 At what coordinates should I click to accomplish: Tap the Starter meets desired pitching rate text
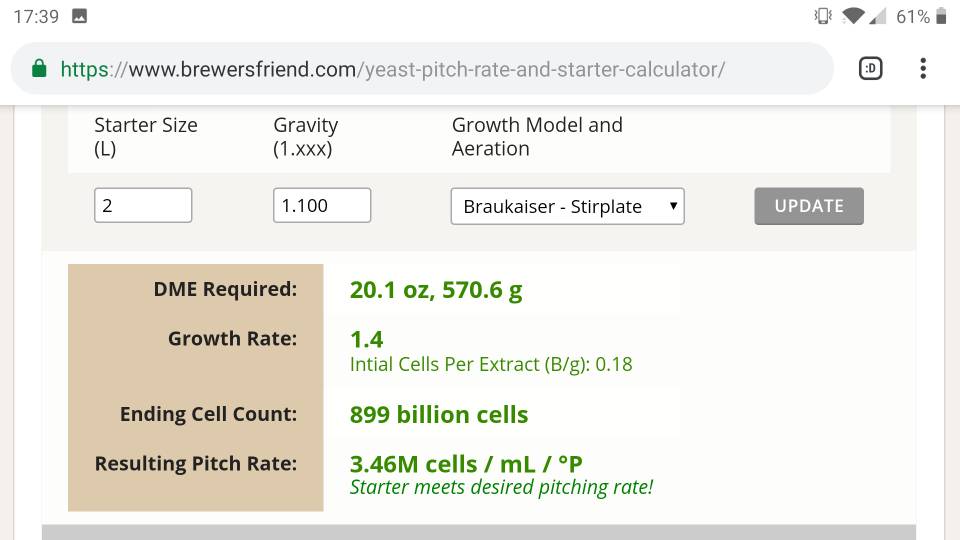[x=501, y=487]
